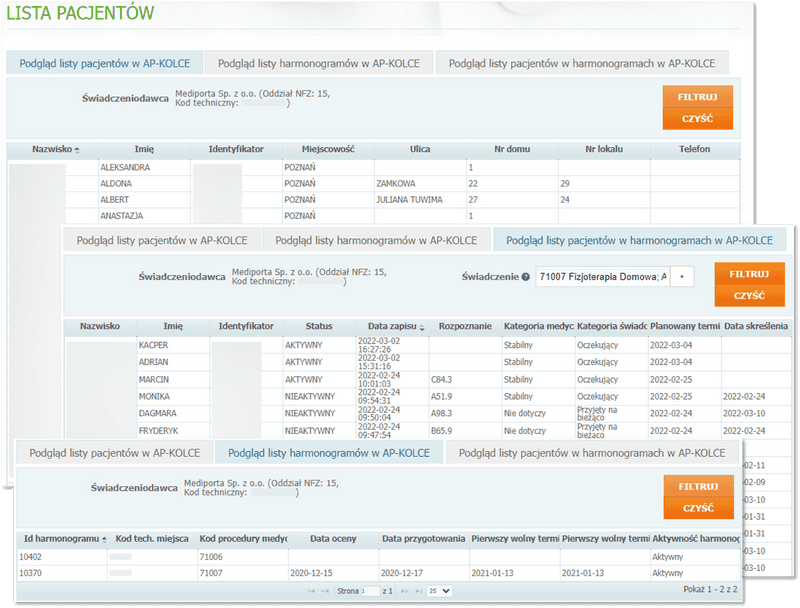Screen dimensions: 800x608
Task: Click FILTRUJ button in bottom window
Action: (698, 487)
